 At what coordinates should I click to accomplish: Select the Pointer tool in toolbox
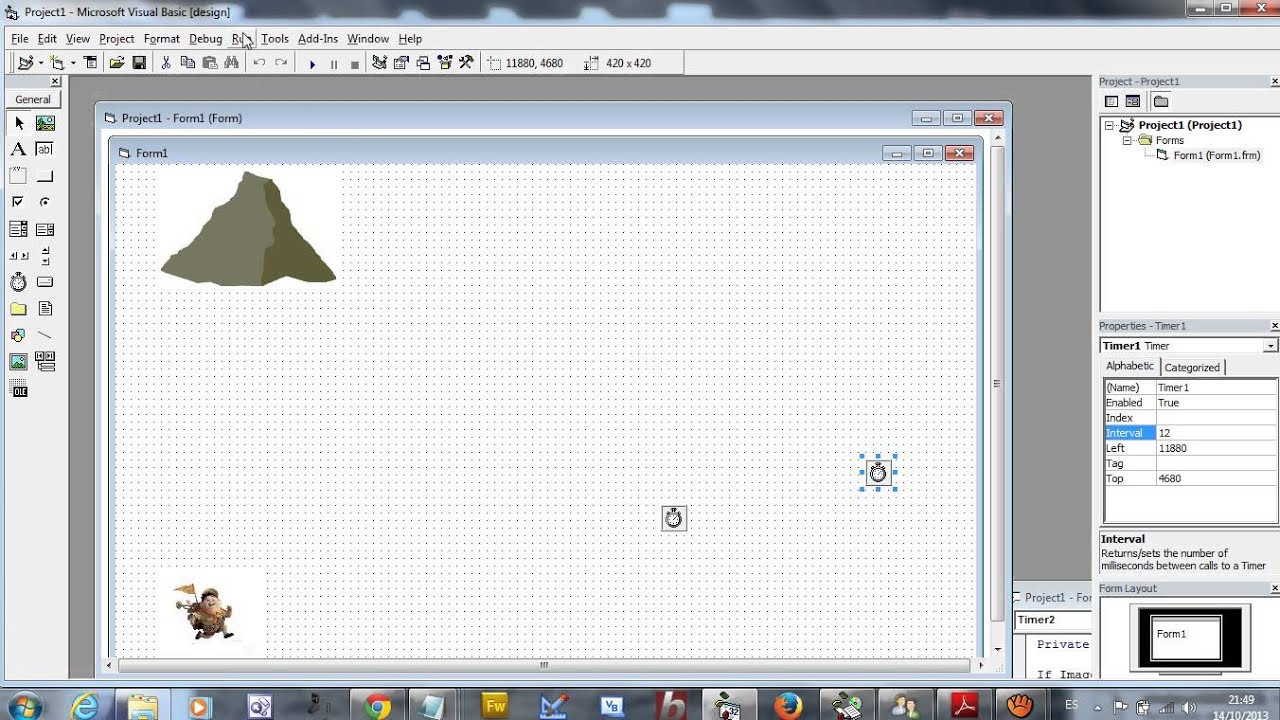(18, 123)
